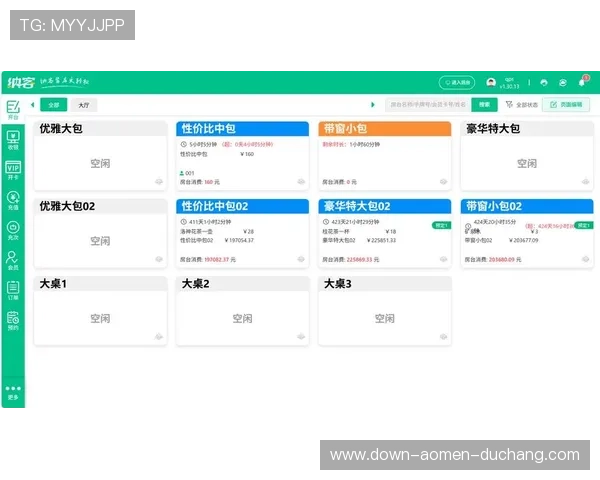This screenshot has width=600, height=480.
Task: Open the 充次 sidebar icon
Action: click(13, 230)
